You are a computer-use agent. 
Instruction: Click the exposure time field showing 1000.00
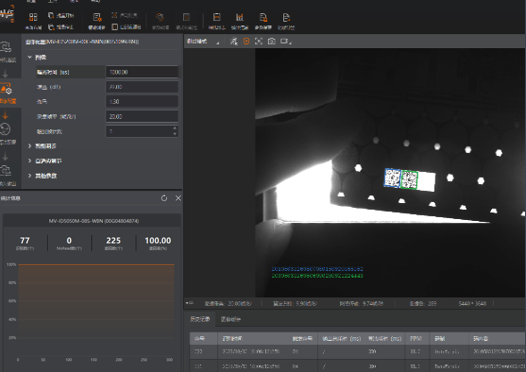point(142,72)
